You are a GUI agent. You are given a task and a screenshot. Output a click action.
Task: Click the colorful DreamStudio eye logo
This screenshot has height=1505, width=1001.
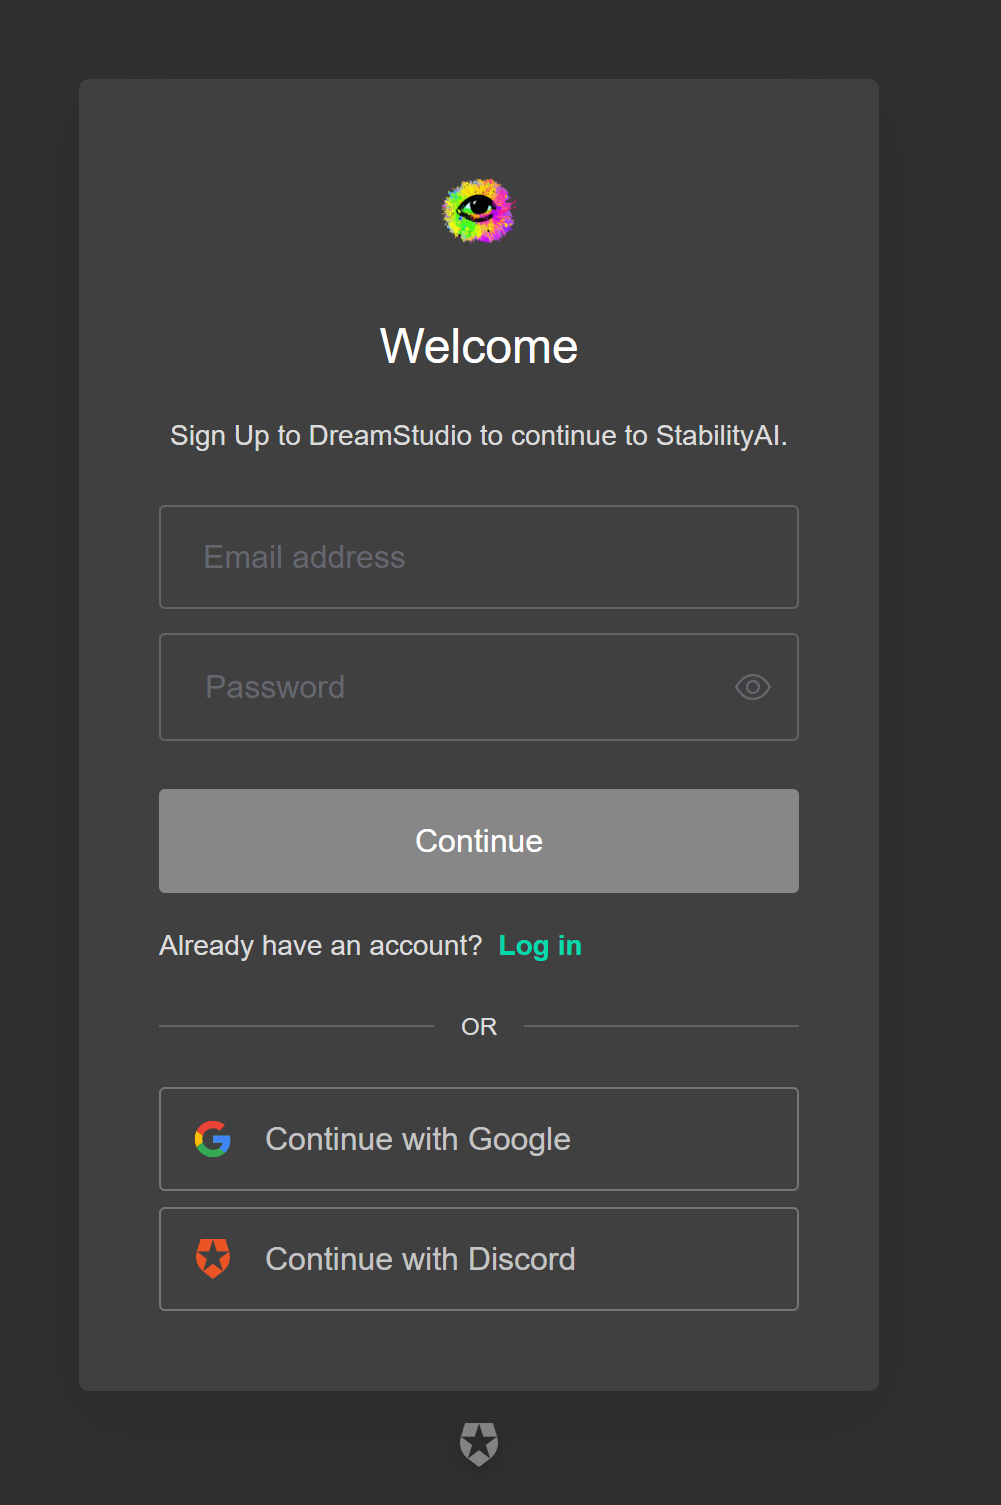(x=478, y=211)
